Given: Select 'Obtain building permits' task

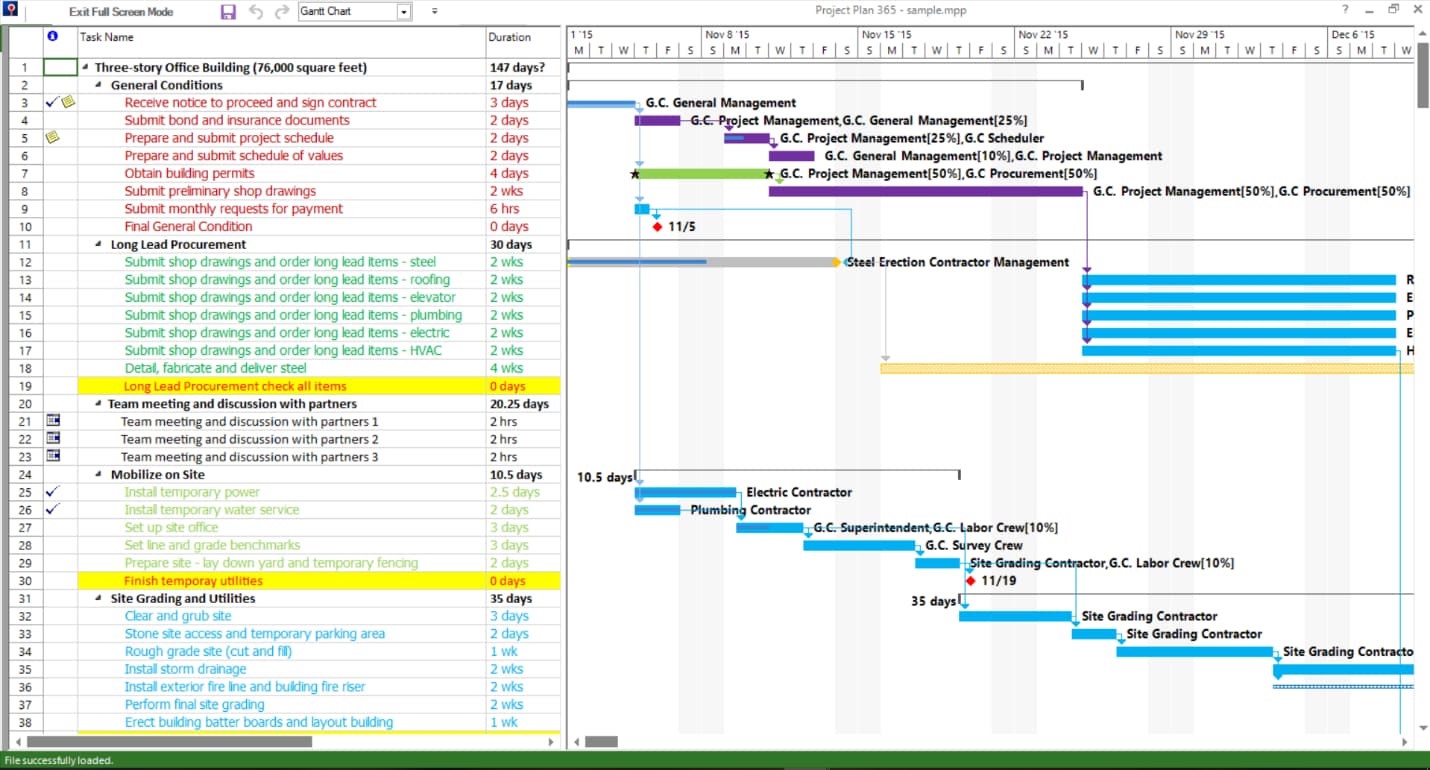Looking at the screenshot, I should [189, 173].
